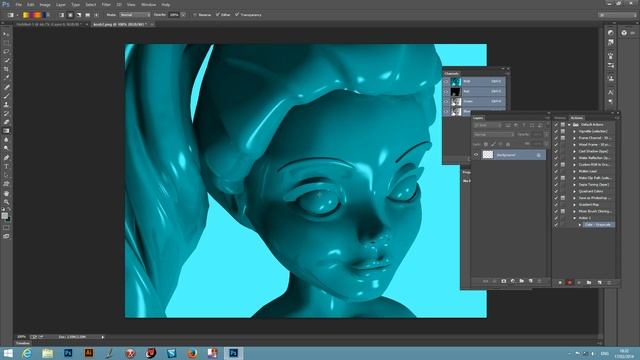Open Windows Start button
Image resolution: width=640 pixels, height=360 pixels.
8,353
